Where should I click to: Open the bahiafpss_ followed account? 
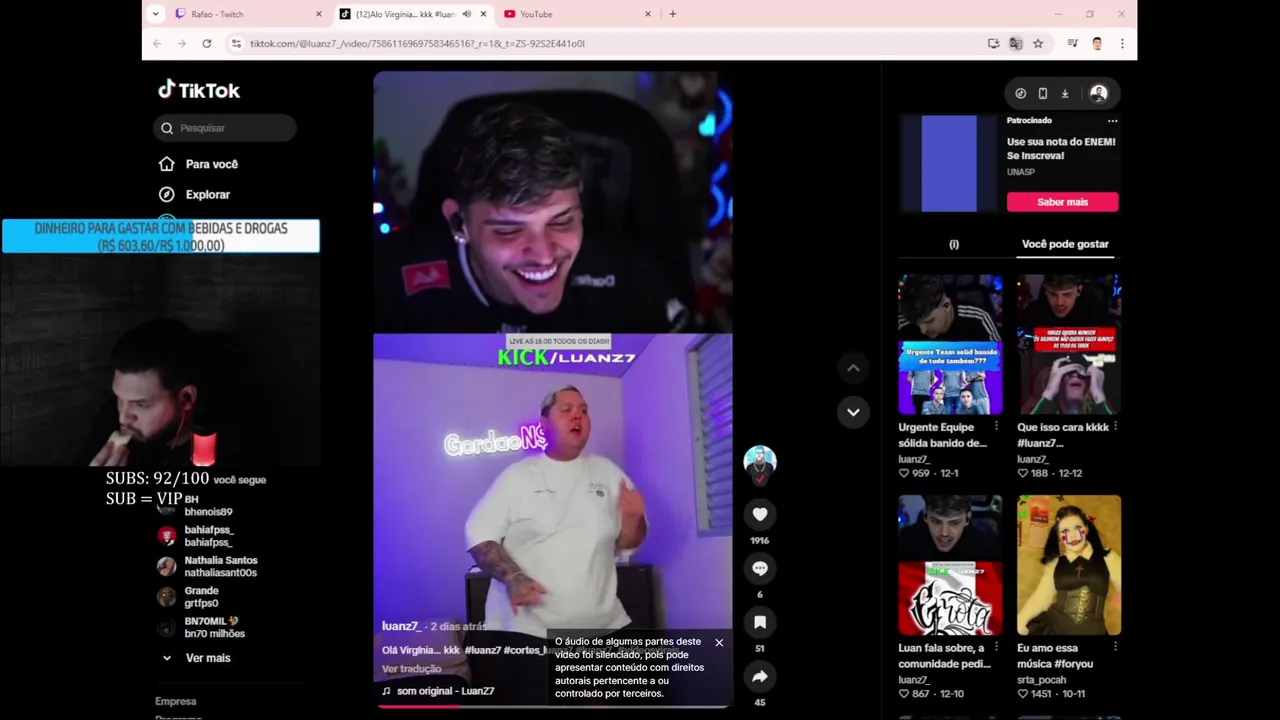point(196,536)
